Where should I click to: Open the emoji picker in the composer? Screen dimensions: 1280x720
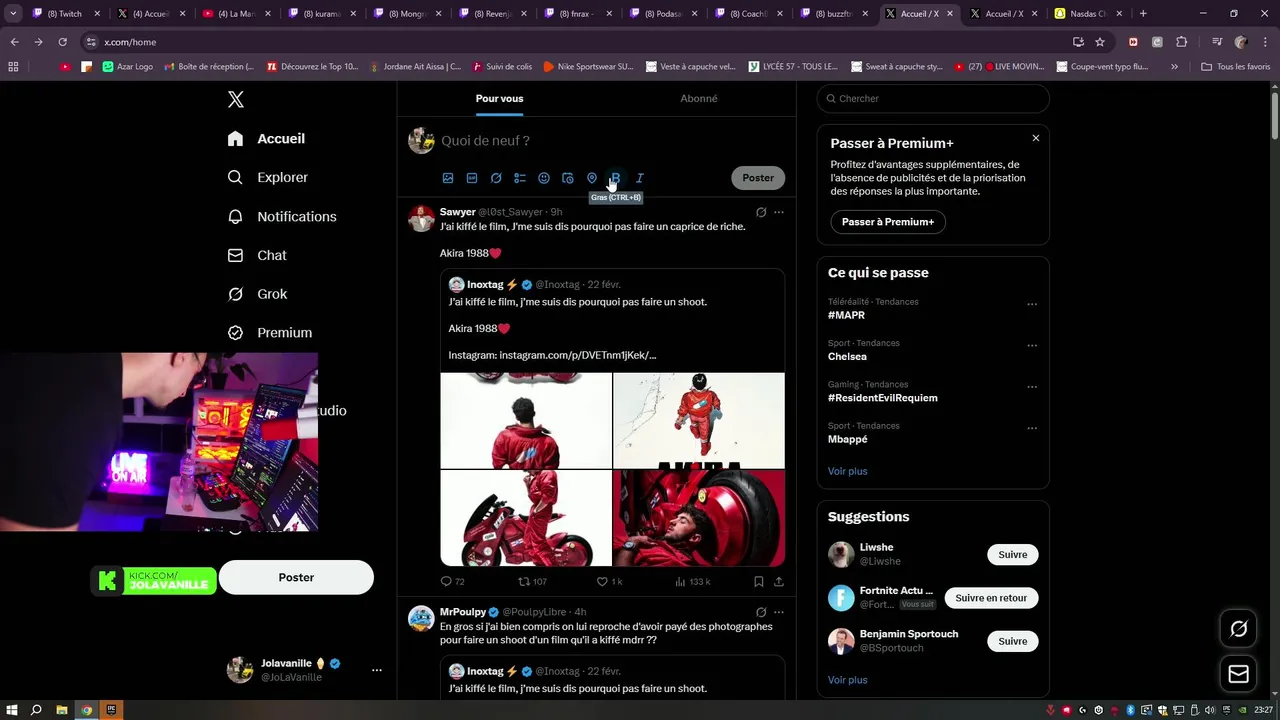point(544,178)
